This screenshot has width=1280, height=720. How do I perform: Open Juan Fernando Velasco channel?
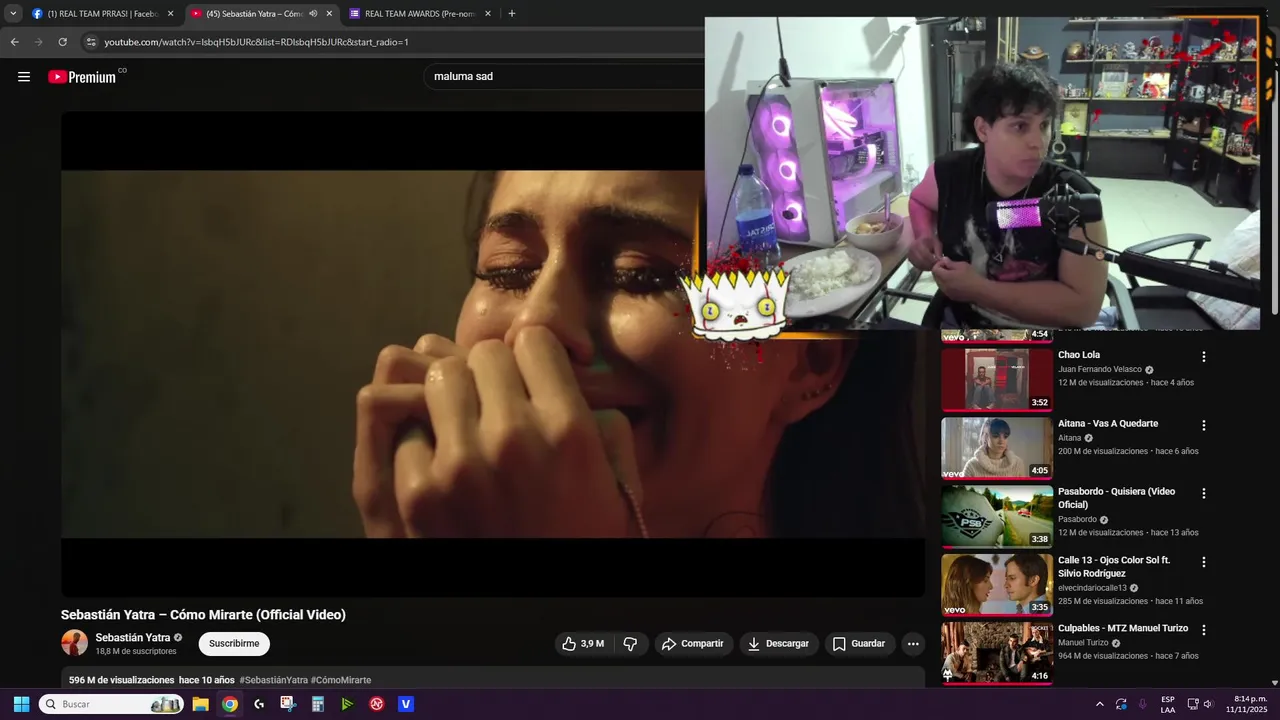pos(1100,369)
